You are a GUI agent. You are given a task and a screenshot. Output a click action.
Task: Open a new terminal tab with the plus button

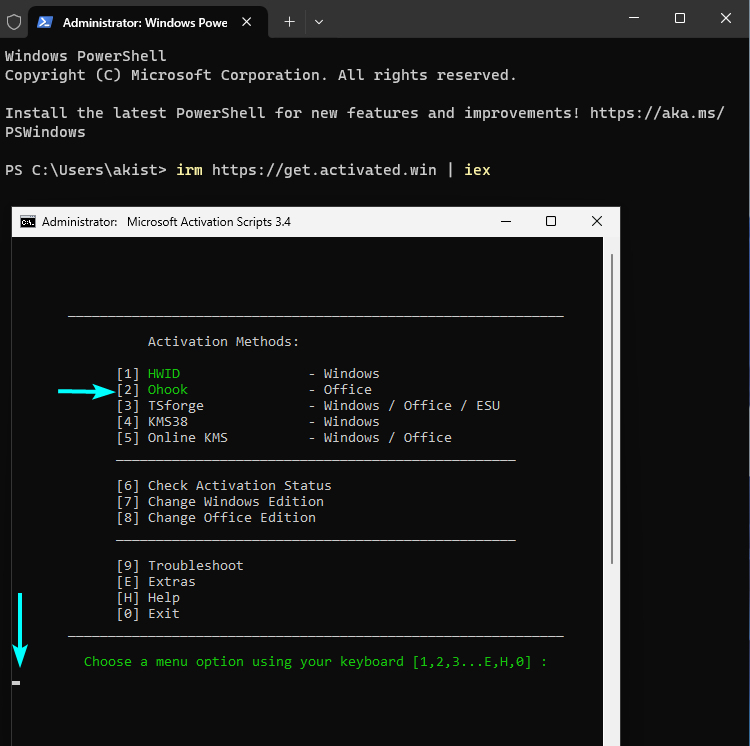289,22
